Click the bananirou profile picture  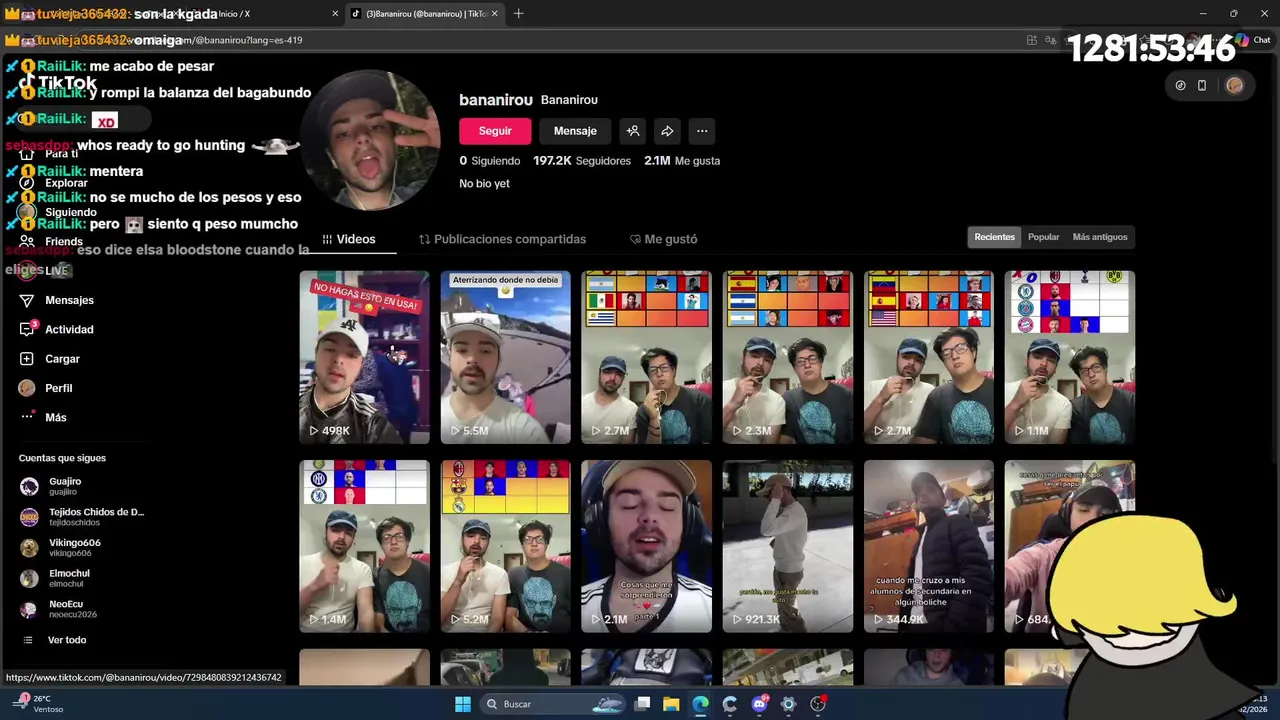tap(371, 140)
